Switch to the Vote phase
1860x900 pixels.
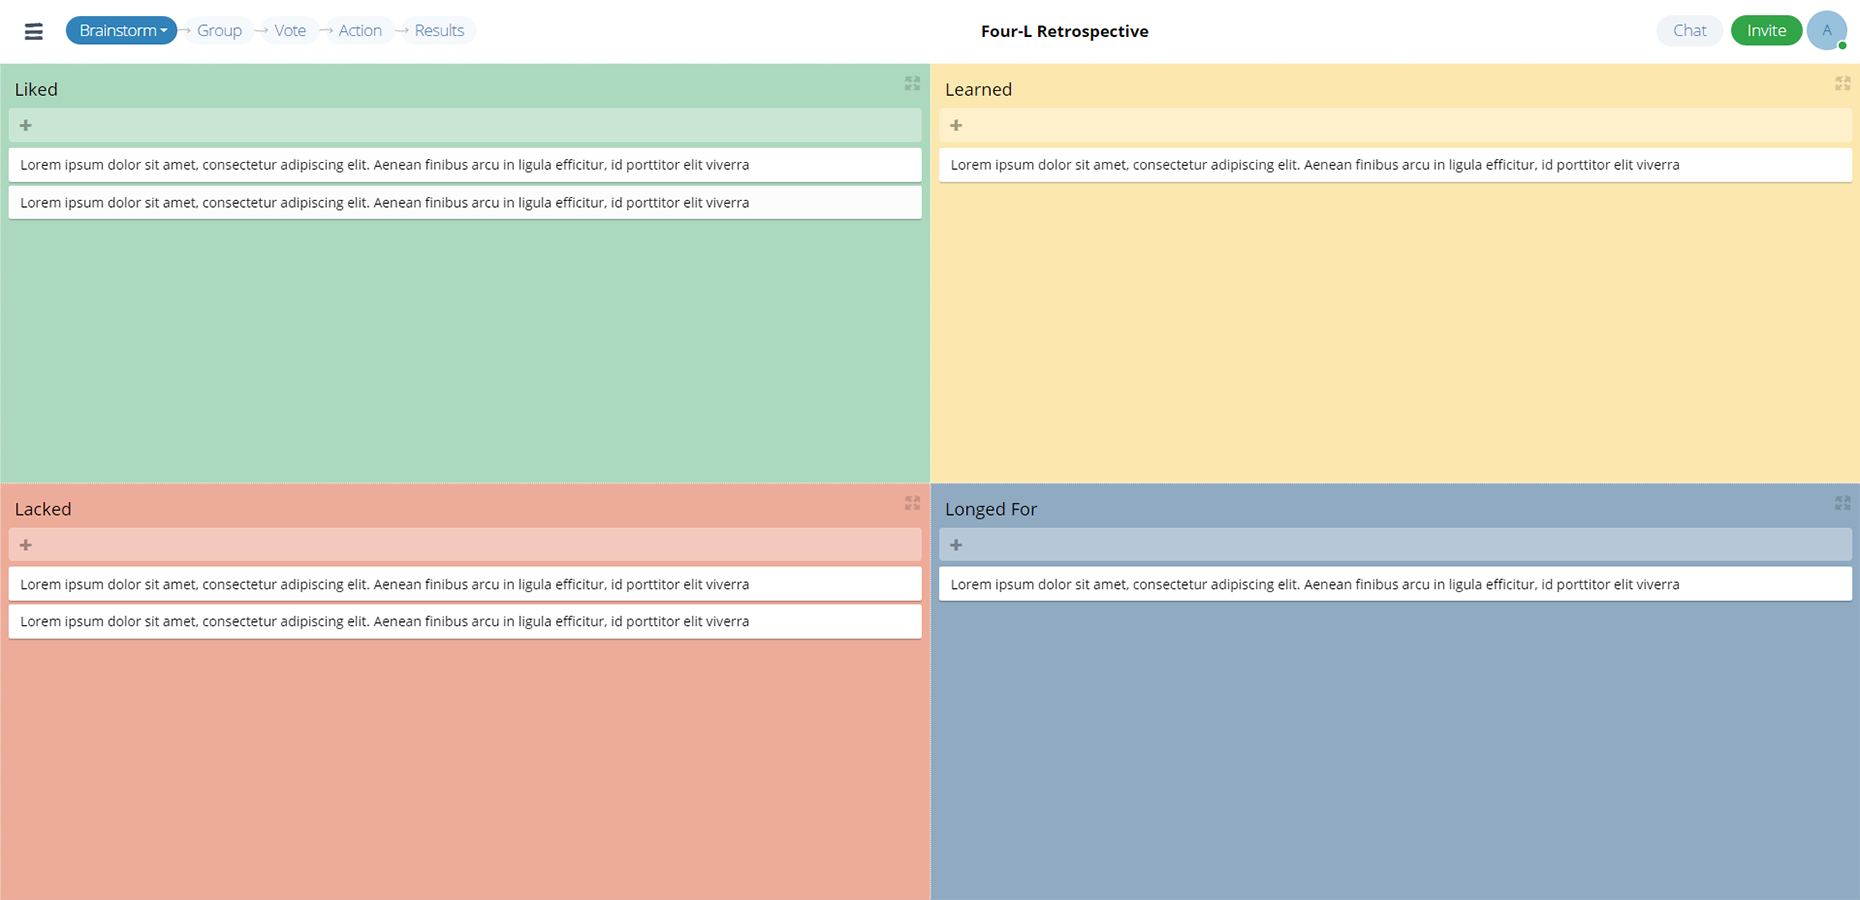point(289,30)
